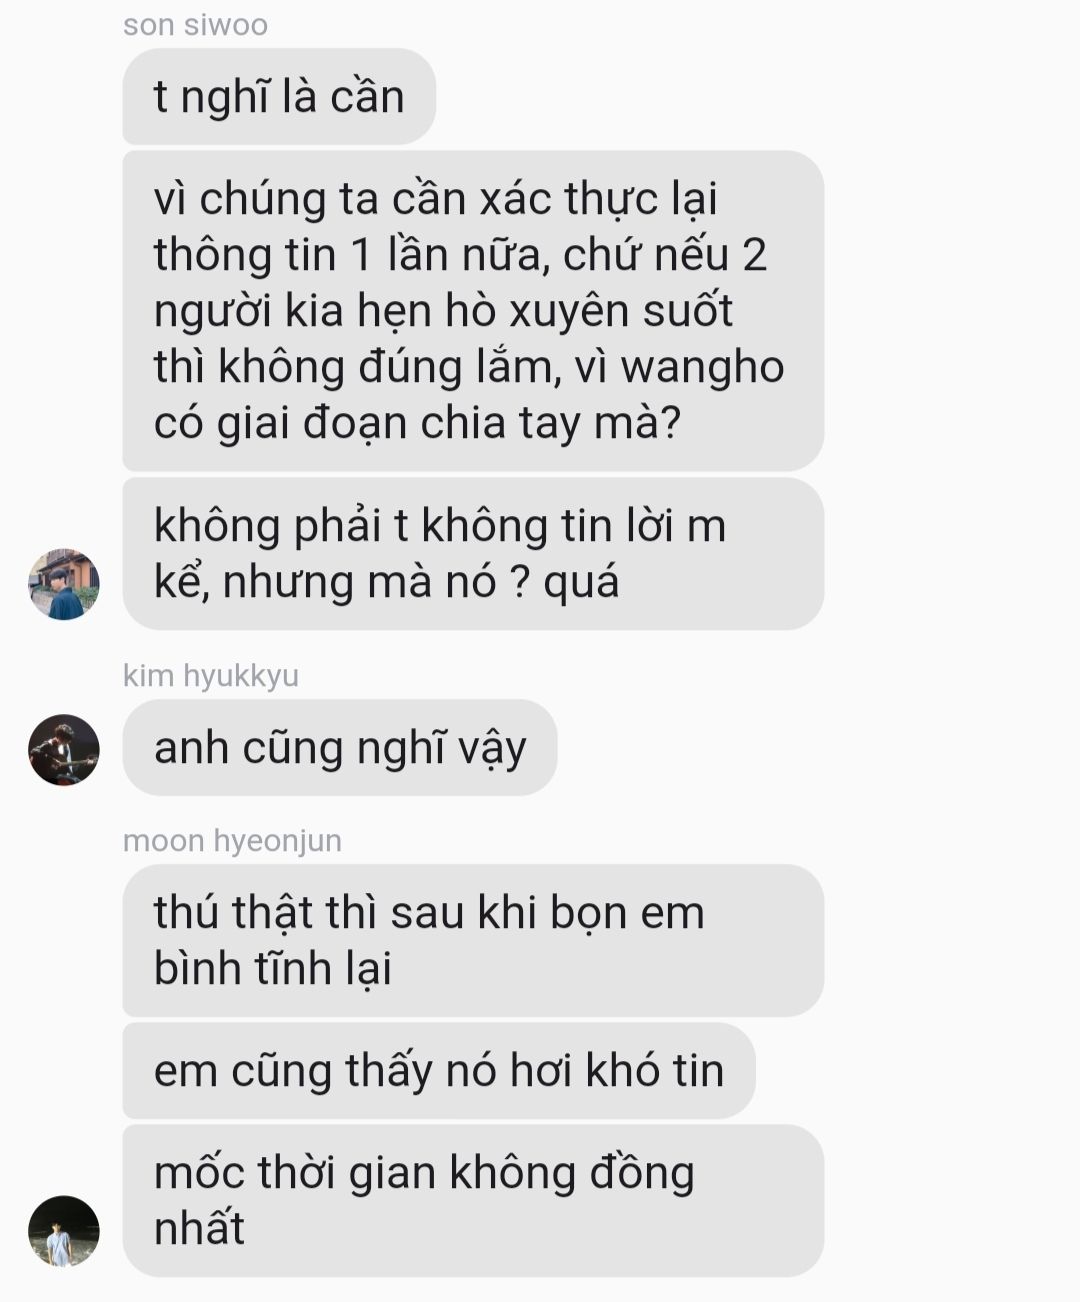The height and width of the screenshot is (1302, 1080).
Task: Select the "t nghĩ là cần" message bubble
Action: [279, 97]
